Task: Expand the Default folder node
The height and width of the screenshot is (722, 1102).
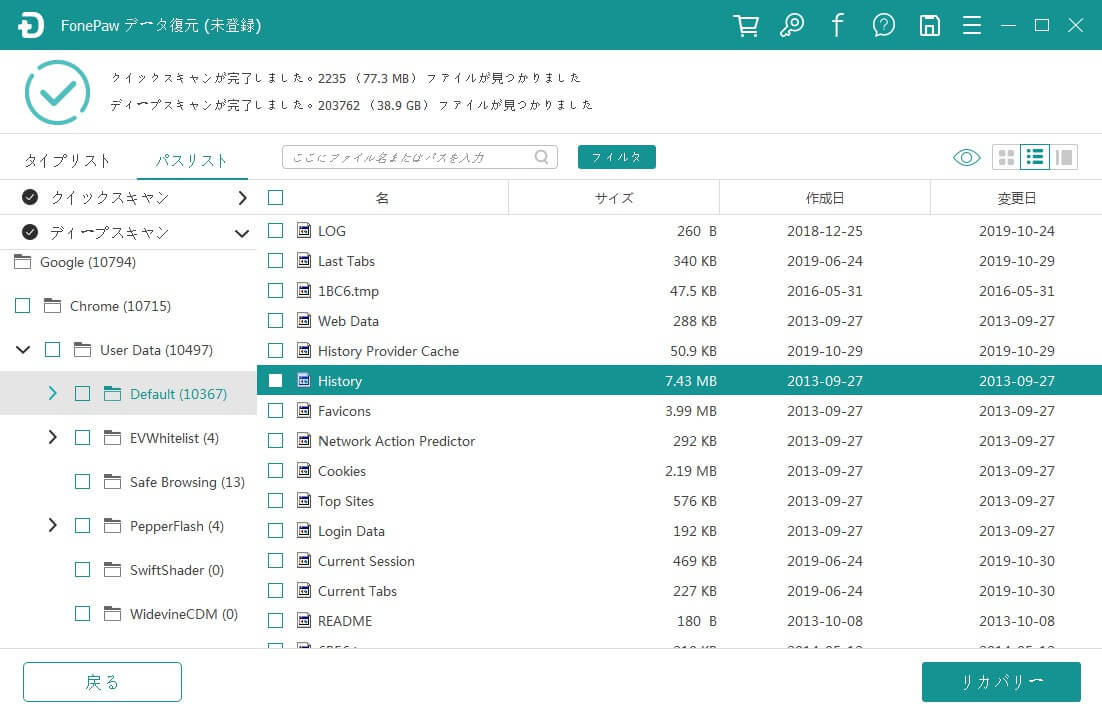Action: pos(53,393)
